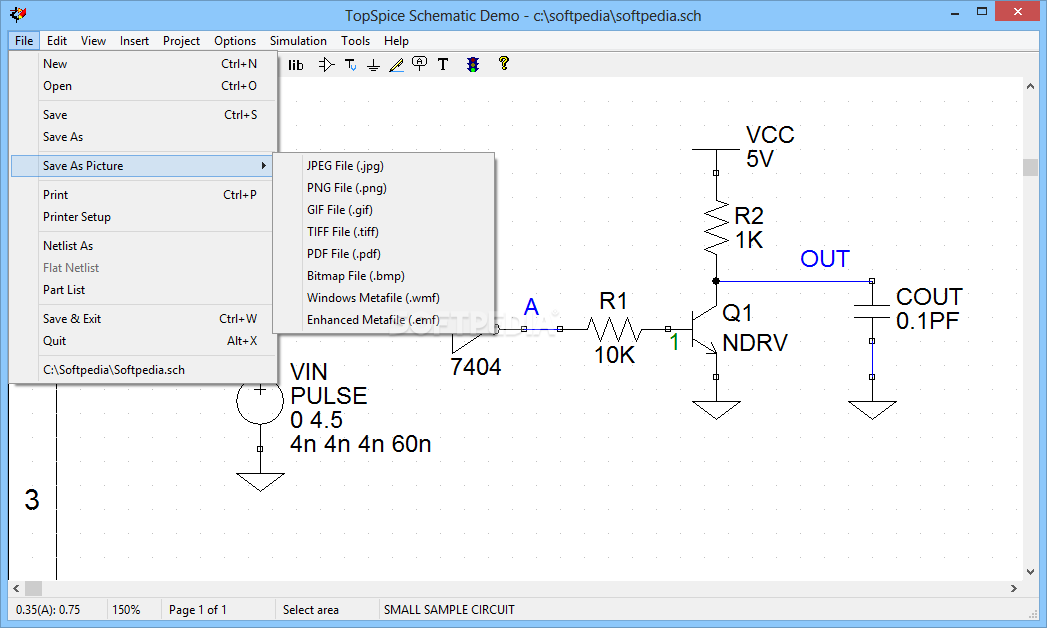Export as Windows Metafile (.wmf)

pyautogui.click(x=383, y=298)
